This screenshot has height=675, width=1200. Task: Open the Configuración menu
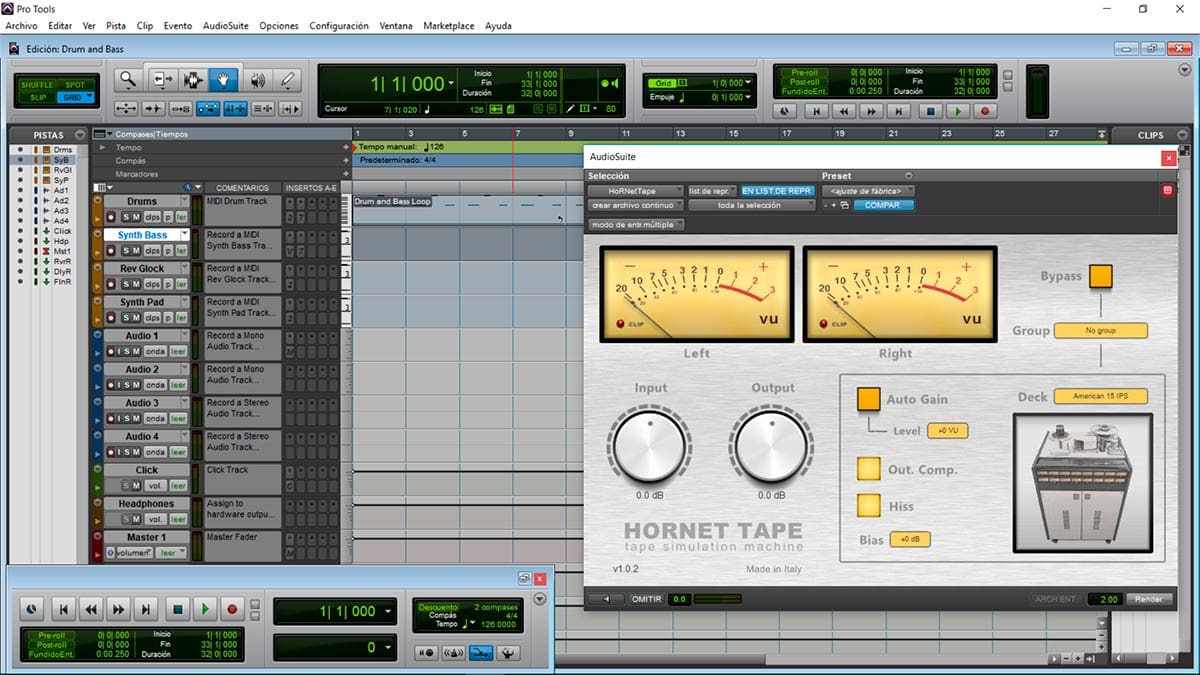click(338, 25)
